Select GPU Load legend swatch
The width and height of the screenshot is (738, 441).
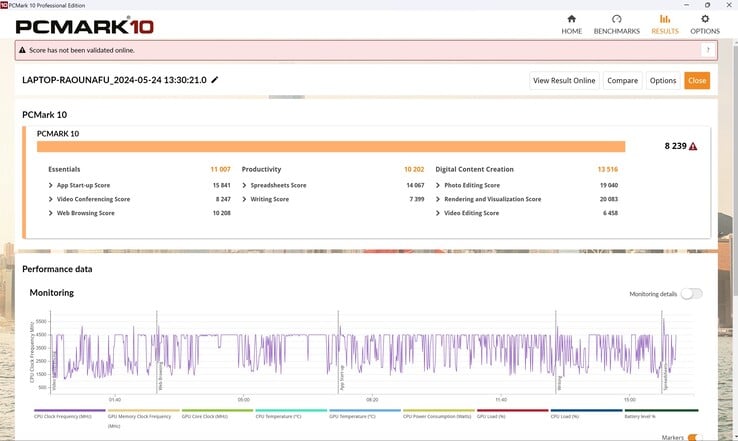[x=513, y=410]
